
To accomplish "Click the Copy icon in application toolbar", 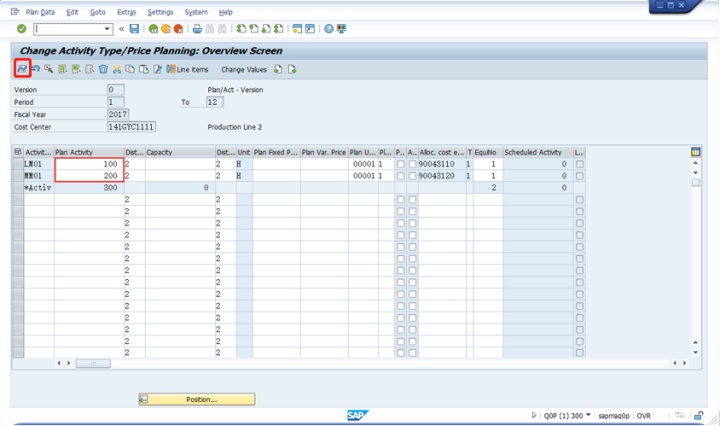I will pos(130,69).
